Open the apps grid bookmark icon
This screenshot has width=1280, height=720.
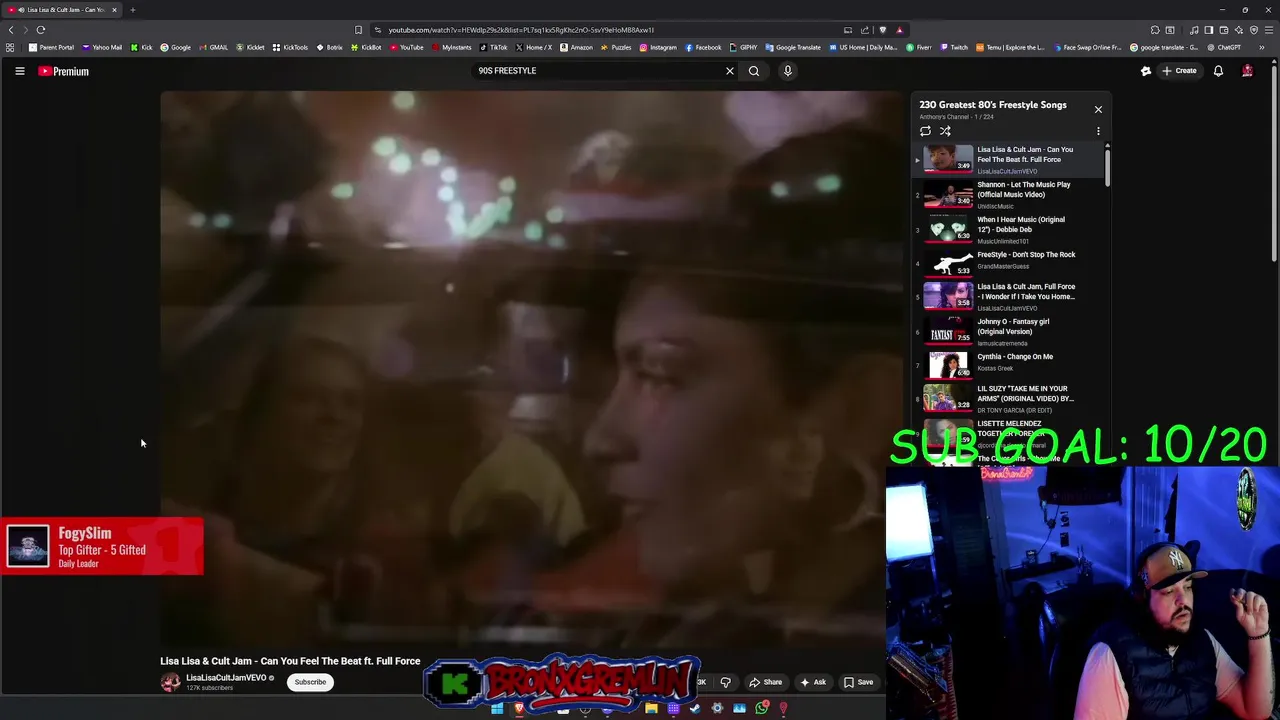tap(10, 47)
